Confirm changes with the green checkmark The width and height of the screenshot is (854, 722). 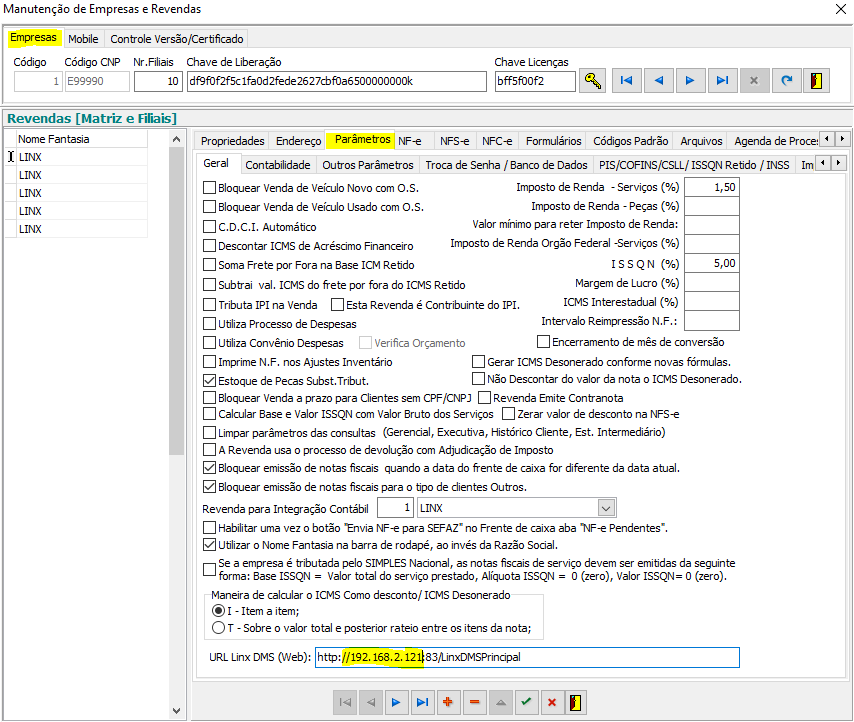point(526,702)
